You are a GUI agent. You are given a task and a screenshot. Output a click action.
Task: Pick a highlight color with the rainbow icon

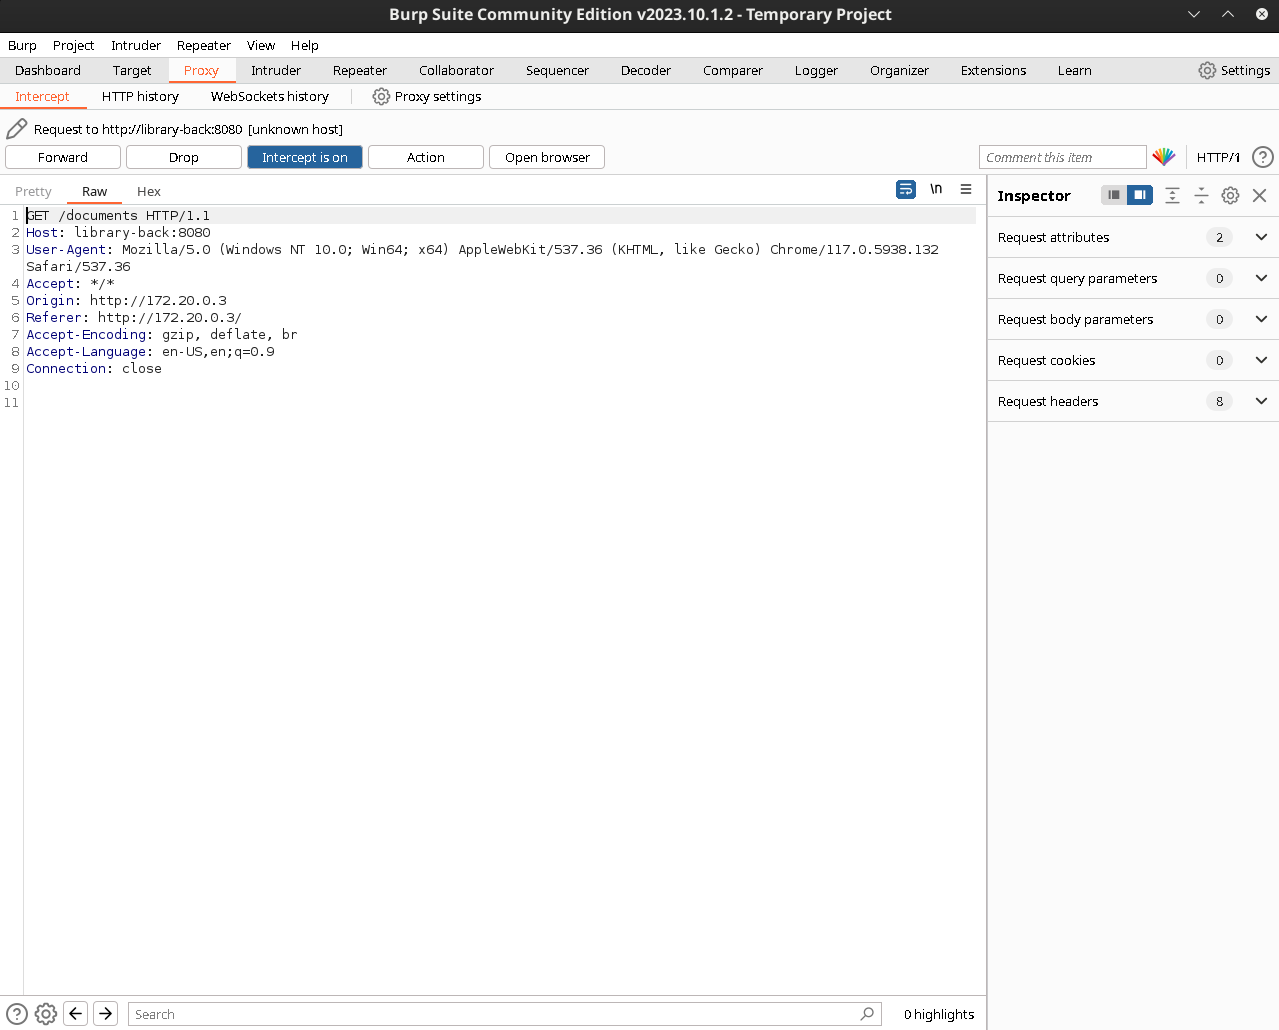click(1164, 157)
